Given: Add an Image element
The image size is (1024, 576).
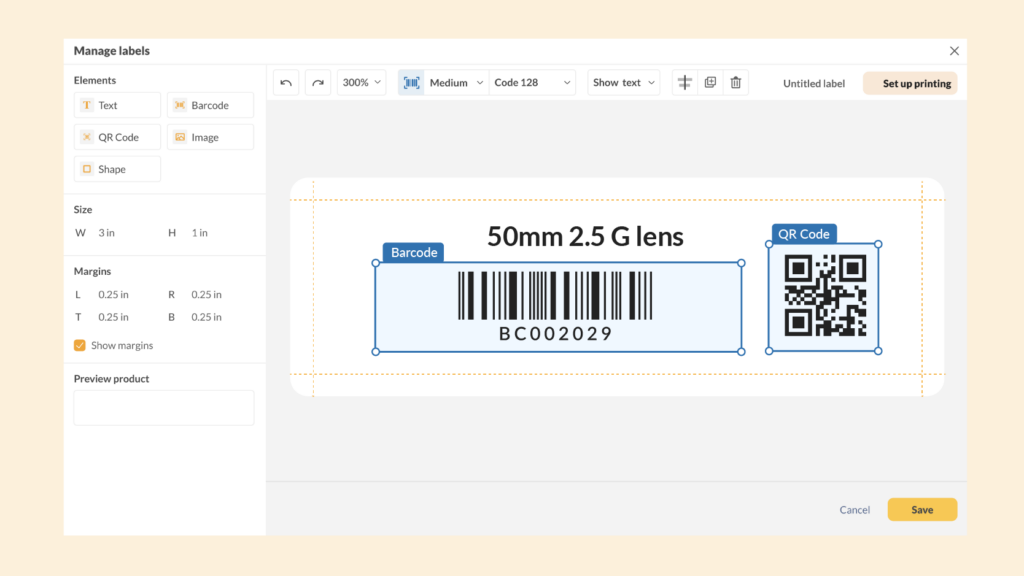Looking at the screenshot, I should point(210,137).
